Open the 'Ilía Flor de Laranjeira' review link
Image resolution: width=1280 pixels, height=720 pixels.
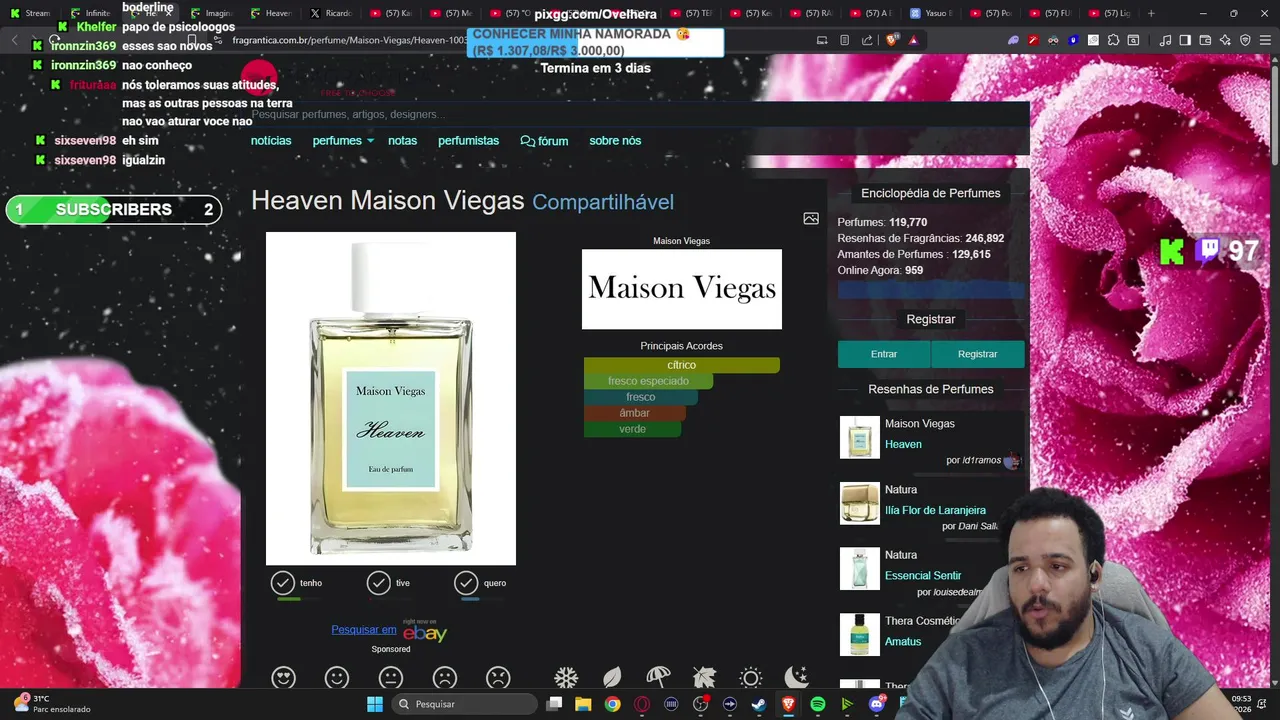935,510
